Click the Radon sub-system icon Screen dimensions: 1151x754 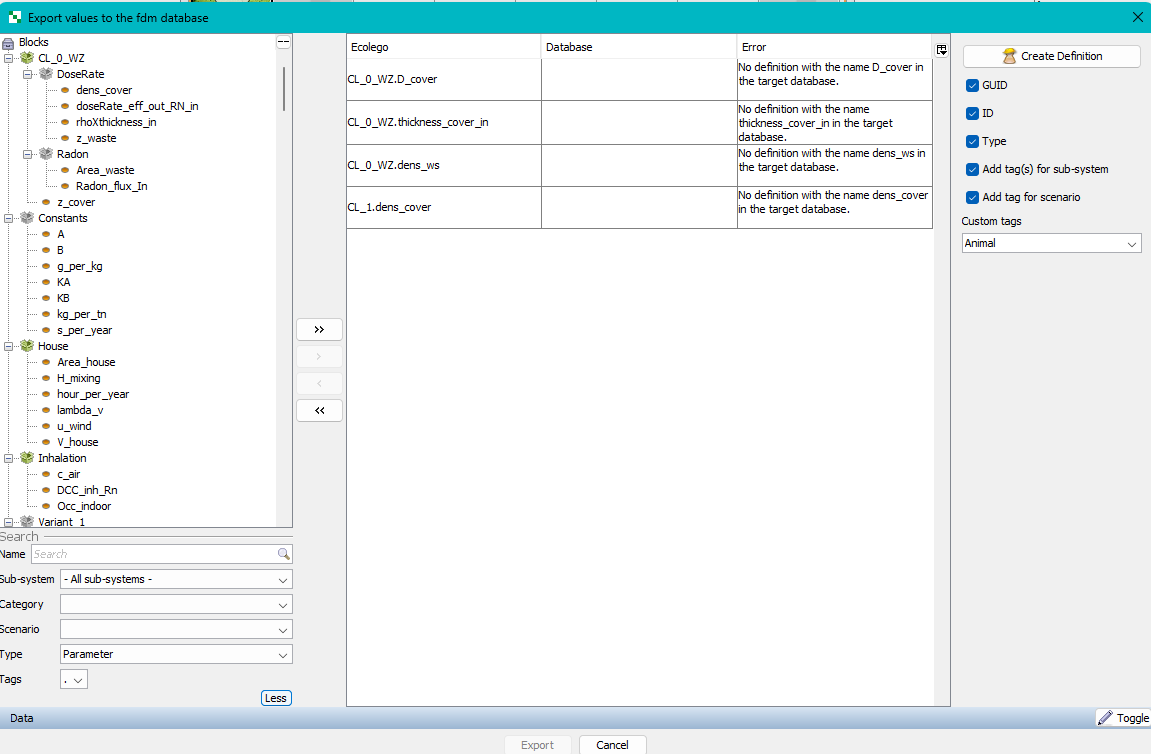[x=46, y=154]
